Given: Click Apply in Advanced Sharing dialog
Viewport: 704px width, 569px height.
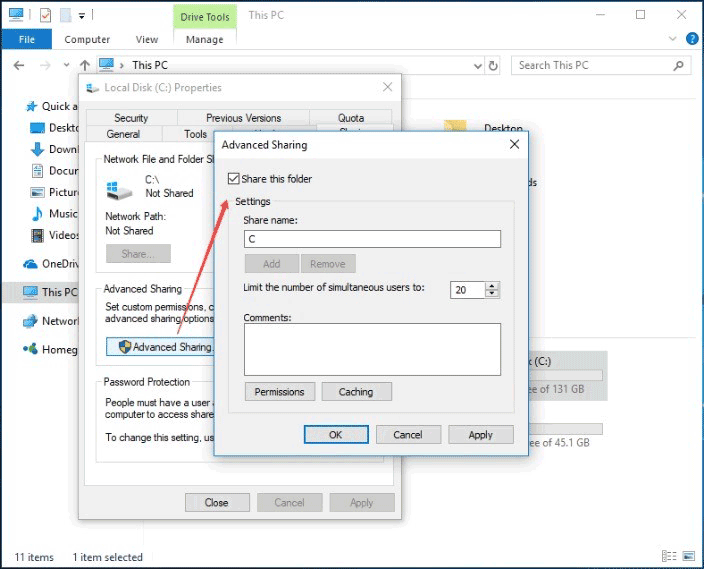Looking at the screenshot, I should (480, 435).
